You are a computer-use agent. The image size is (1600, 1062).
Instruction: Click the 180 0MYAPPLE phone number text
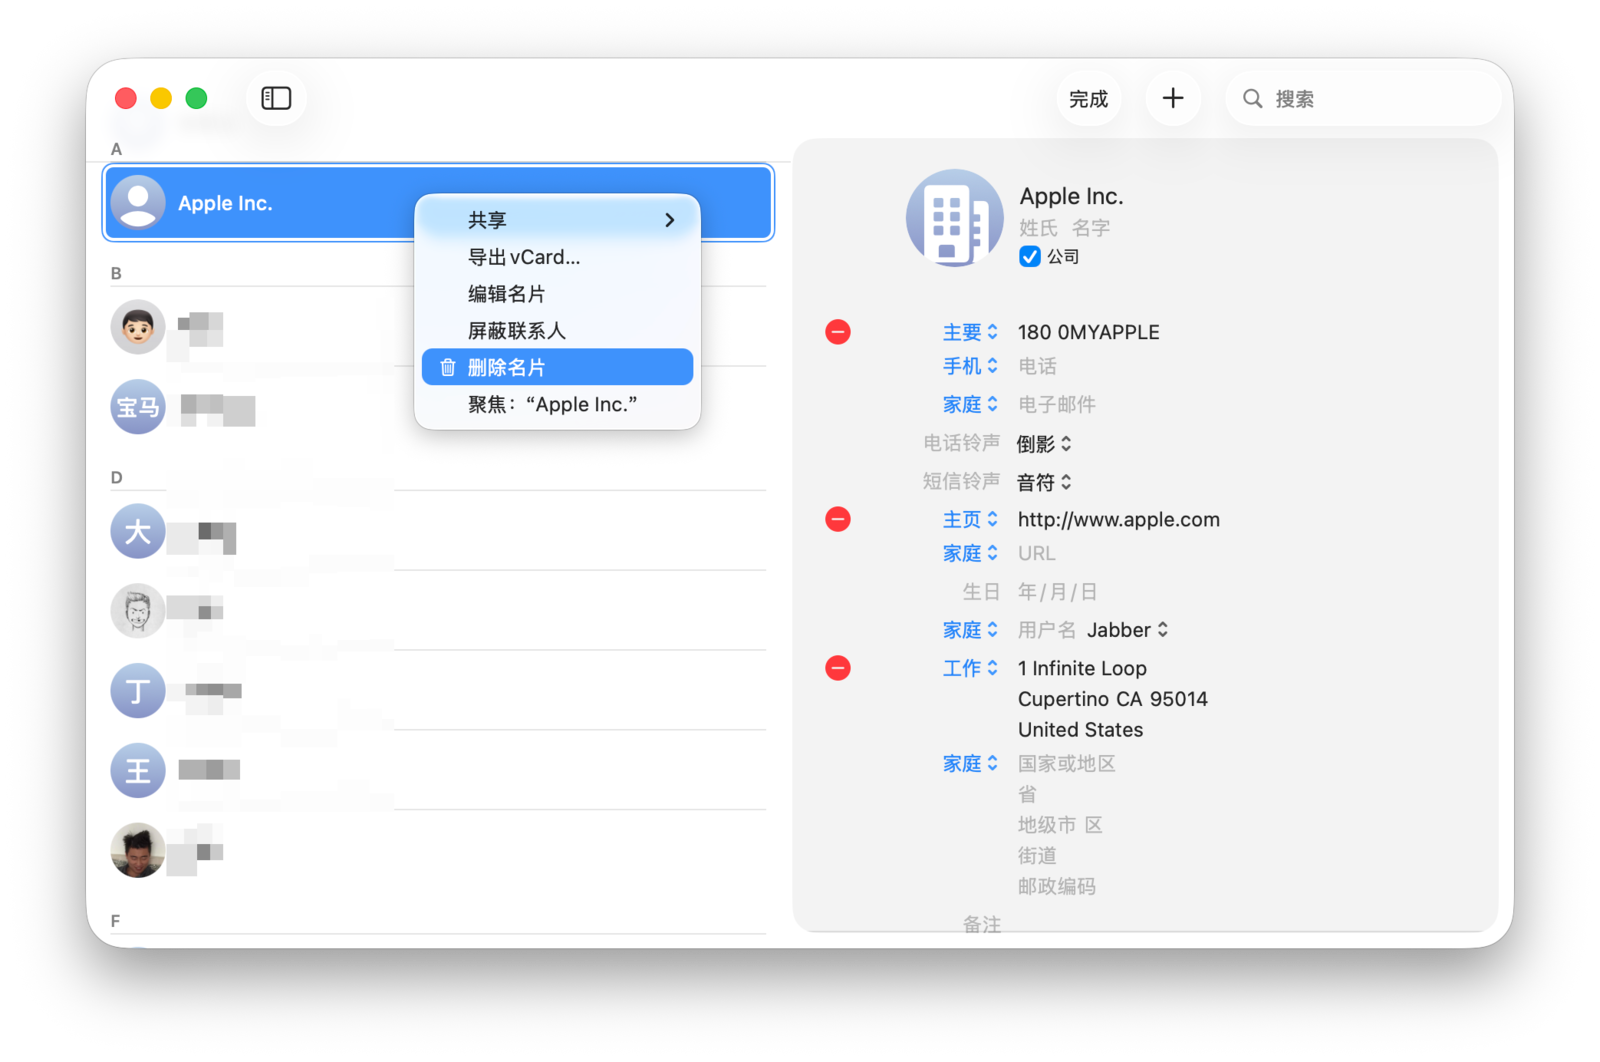click(1089, 332)
